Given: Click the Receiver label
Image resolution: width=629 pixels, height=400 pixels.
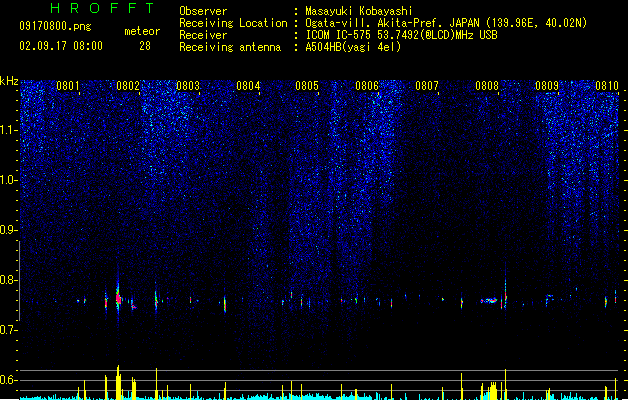Looking at the screenshot, I should pyautogui.click(x=203, y=35).
